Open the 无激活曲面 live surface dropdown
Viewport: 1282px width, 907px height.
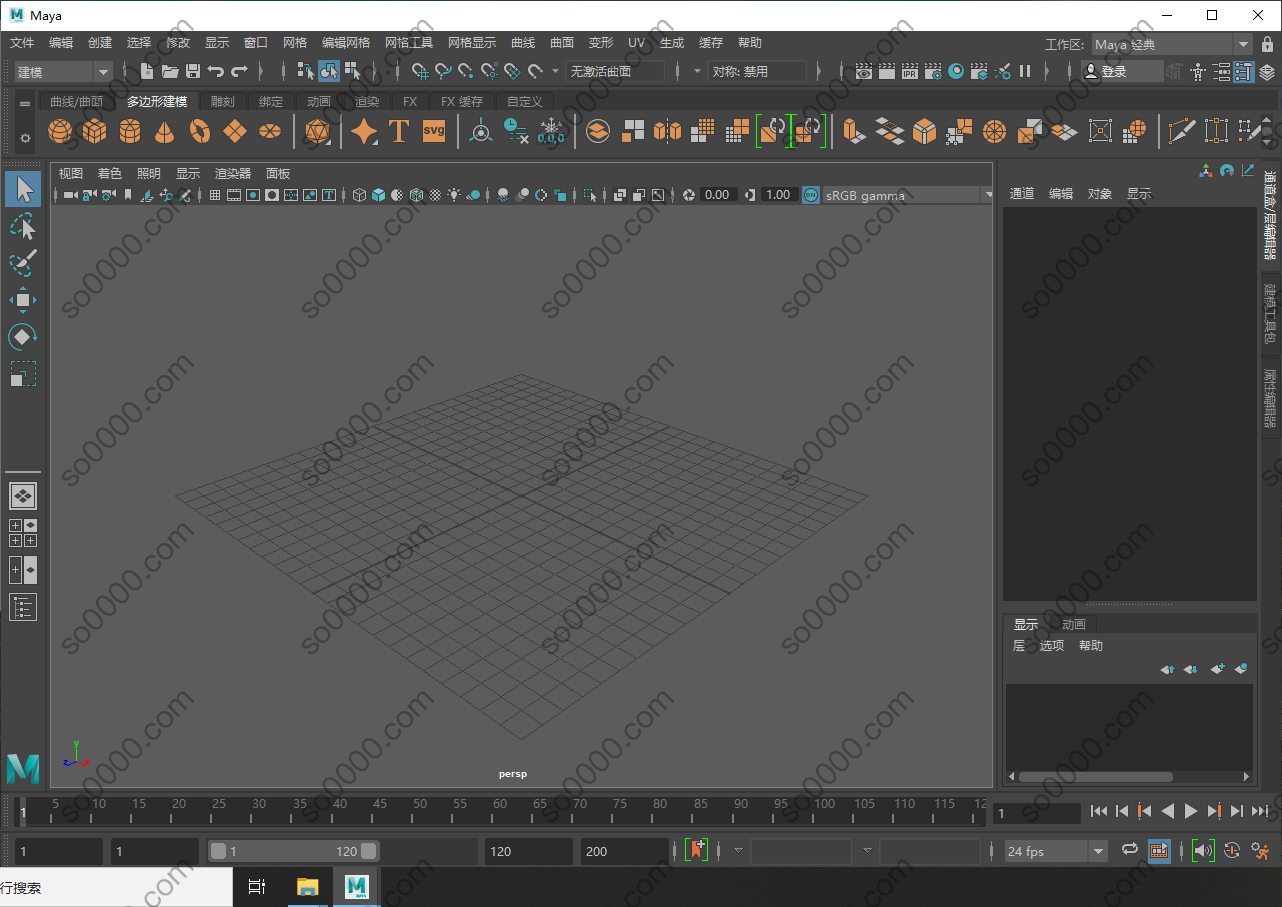pos(615,71)
